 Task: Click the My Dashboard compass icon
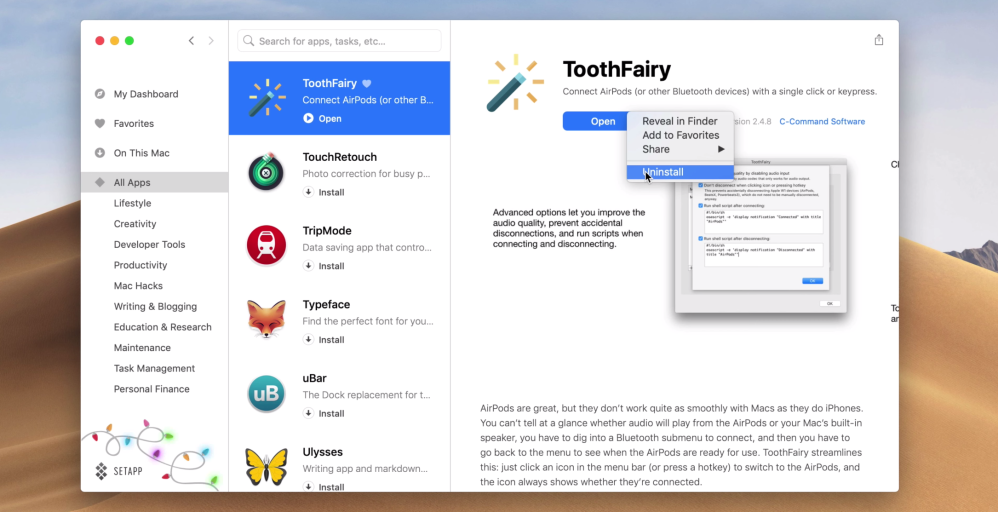coord(100,94)
